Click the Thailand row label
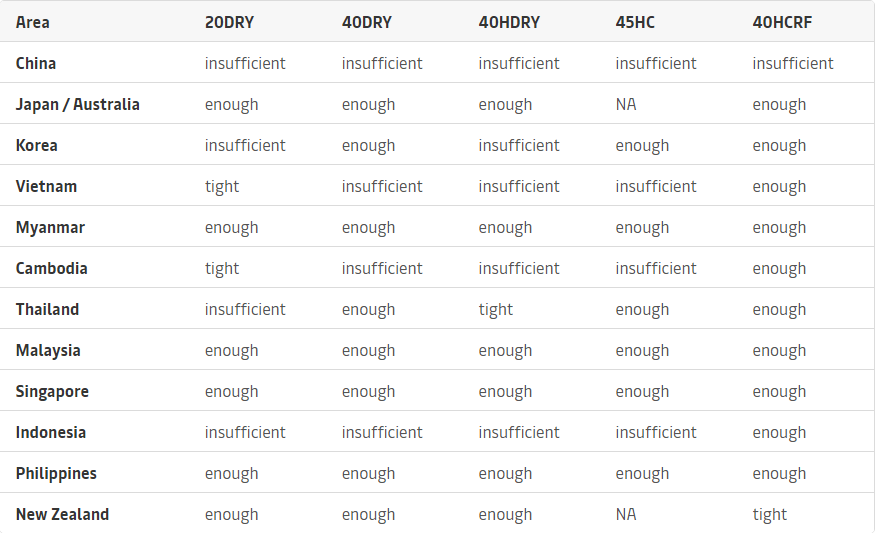 coord(47,309)
